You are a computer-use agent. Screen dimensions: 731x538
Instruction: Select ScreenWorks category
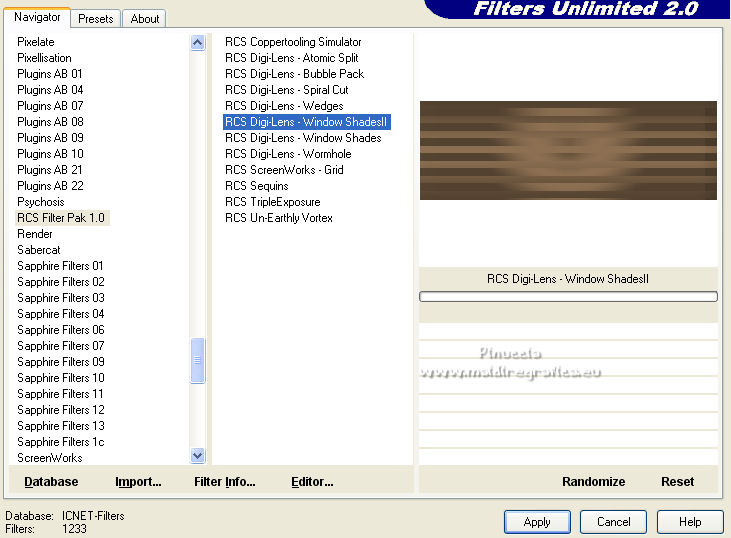pos(50,458)
